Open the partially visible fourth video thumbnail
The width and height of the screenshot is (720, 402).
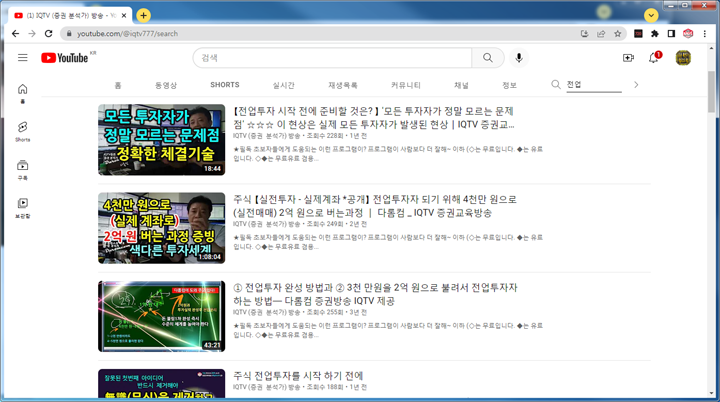point(162,384)
